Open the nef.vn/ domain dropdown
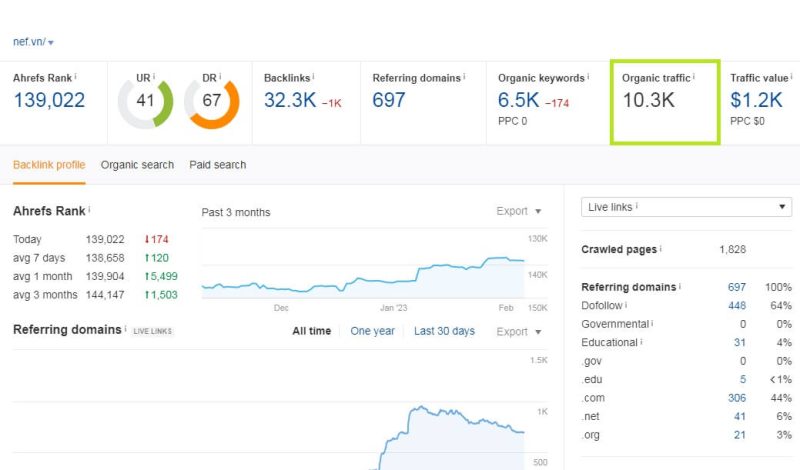 click(33, 42)
